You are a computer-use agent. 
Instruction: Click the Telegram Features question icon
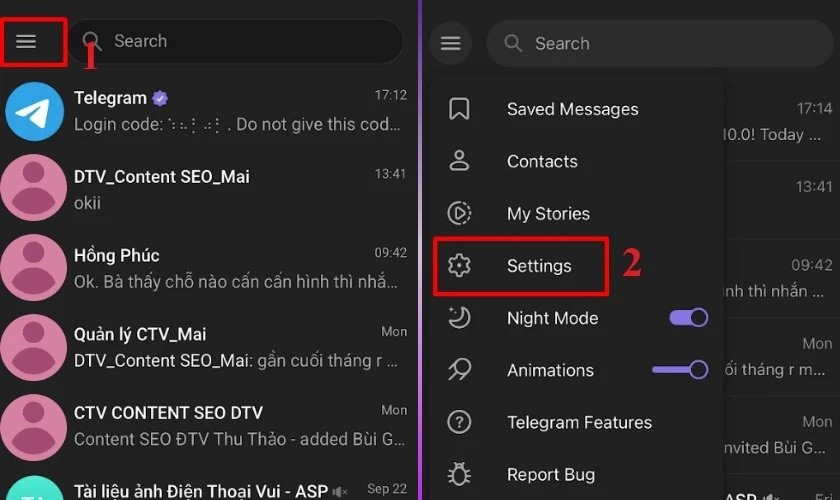pos(459,422)
